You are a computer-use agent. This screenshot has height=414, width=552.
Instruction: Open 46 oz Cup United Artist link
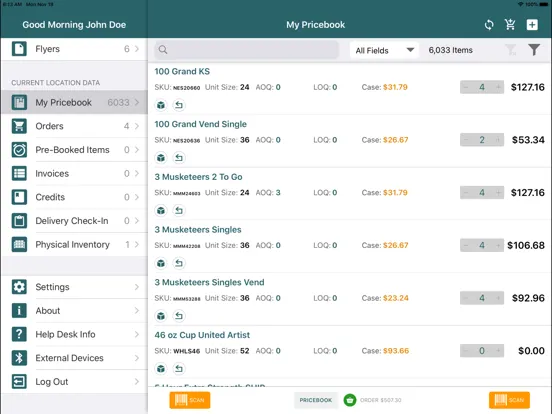202,335
